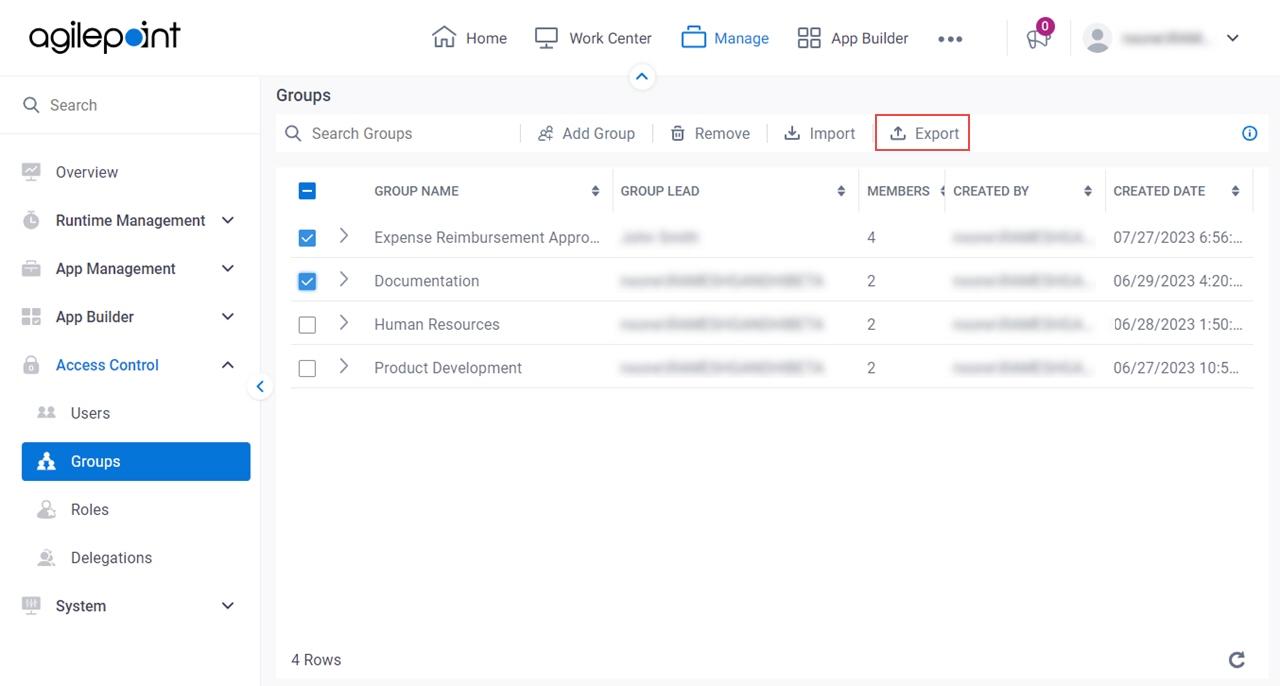Click the Import button
Viewport: 1280px width, 686px height.
[x=819, y=133]
